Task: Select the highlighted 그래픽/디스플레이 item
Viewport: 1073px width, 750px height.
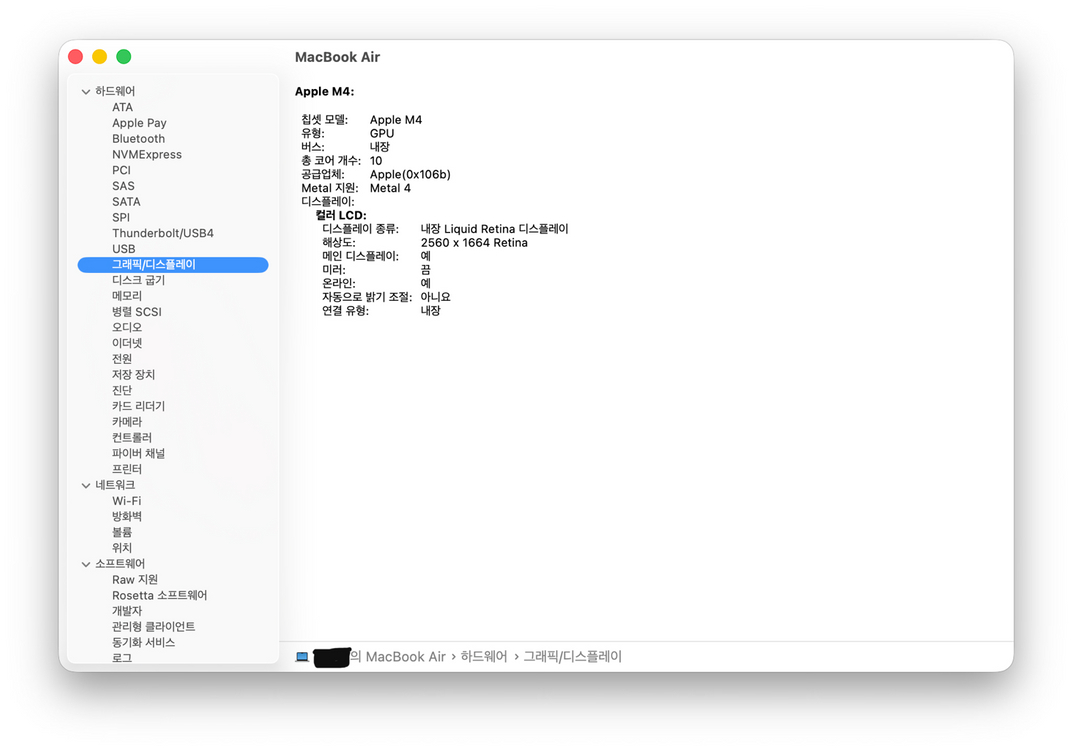Action: tap(173, 265)
